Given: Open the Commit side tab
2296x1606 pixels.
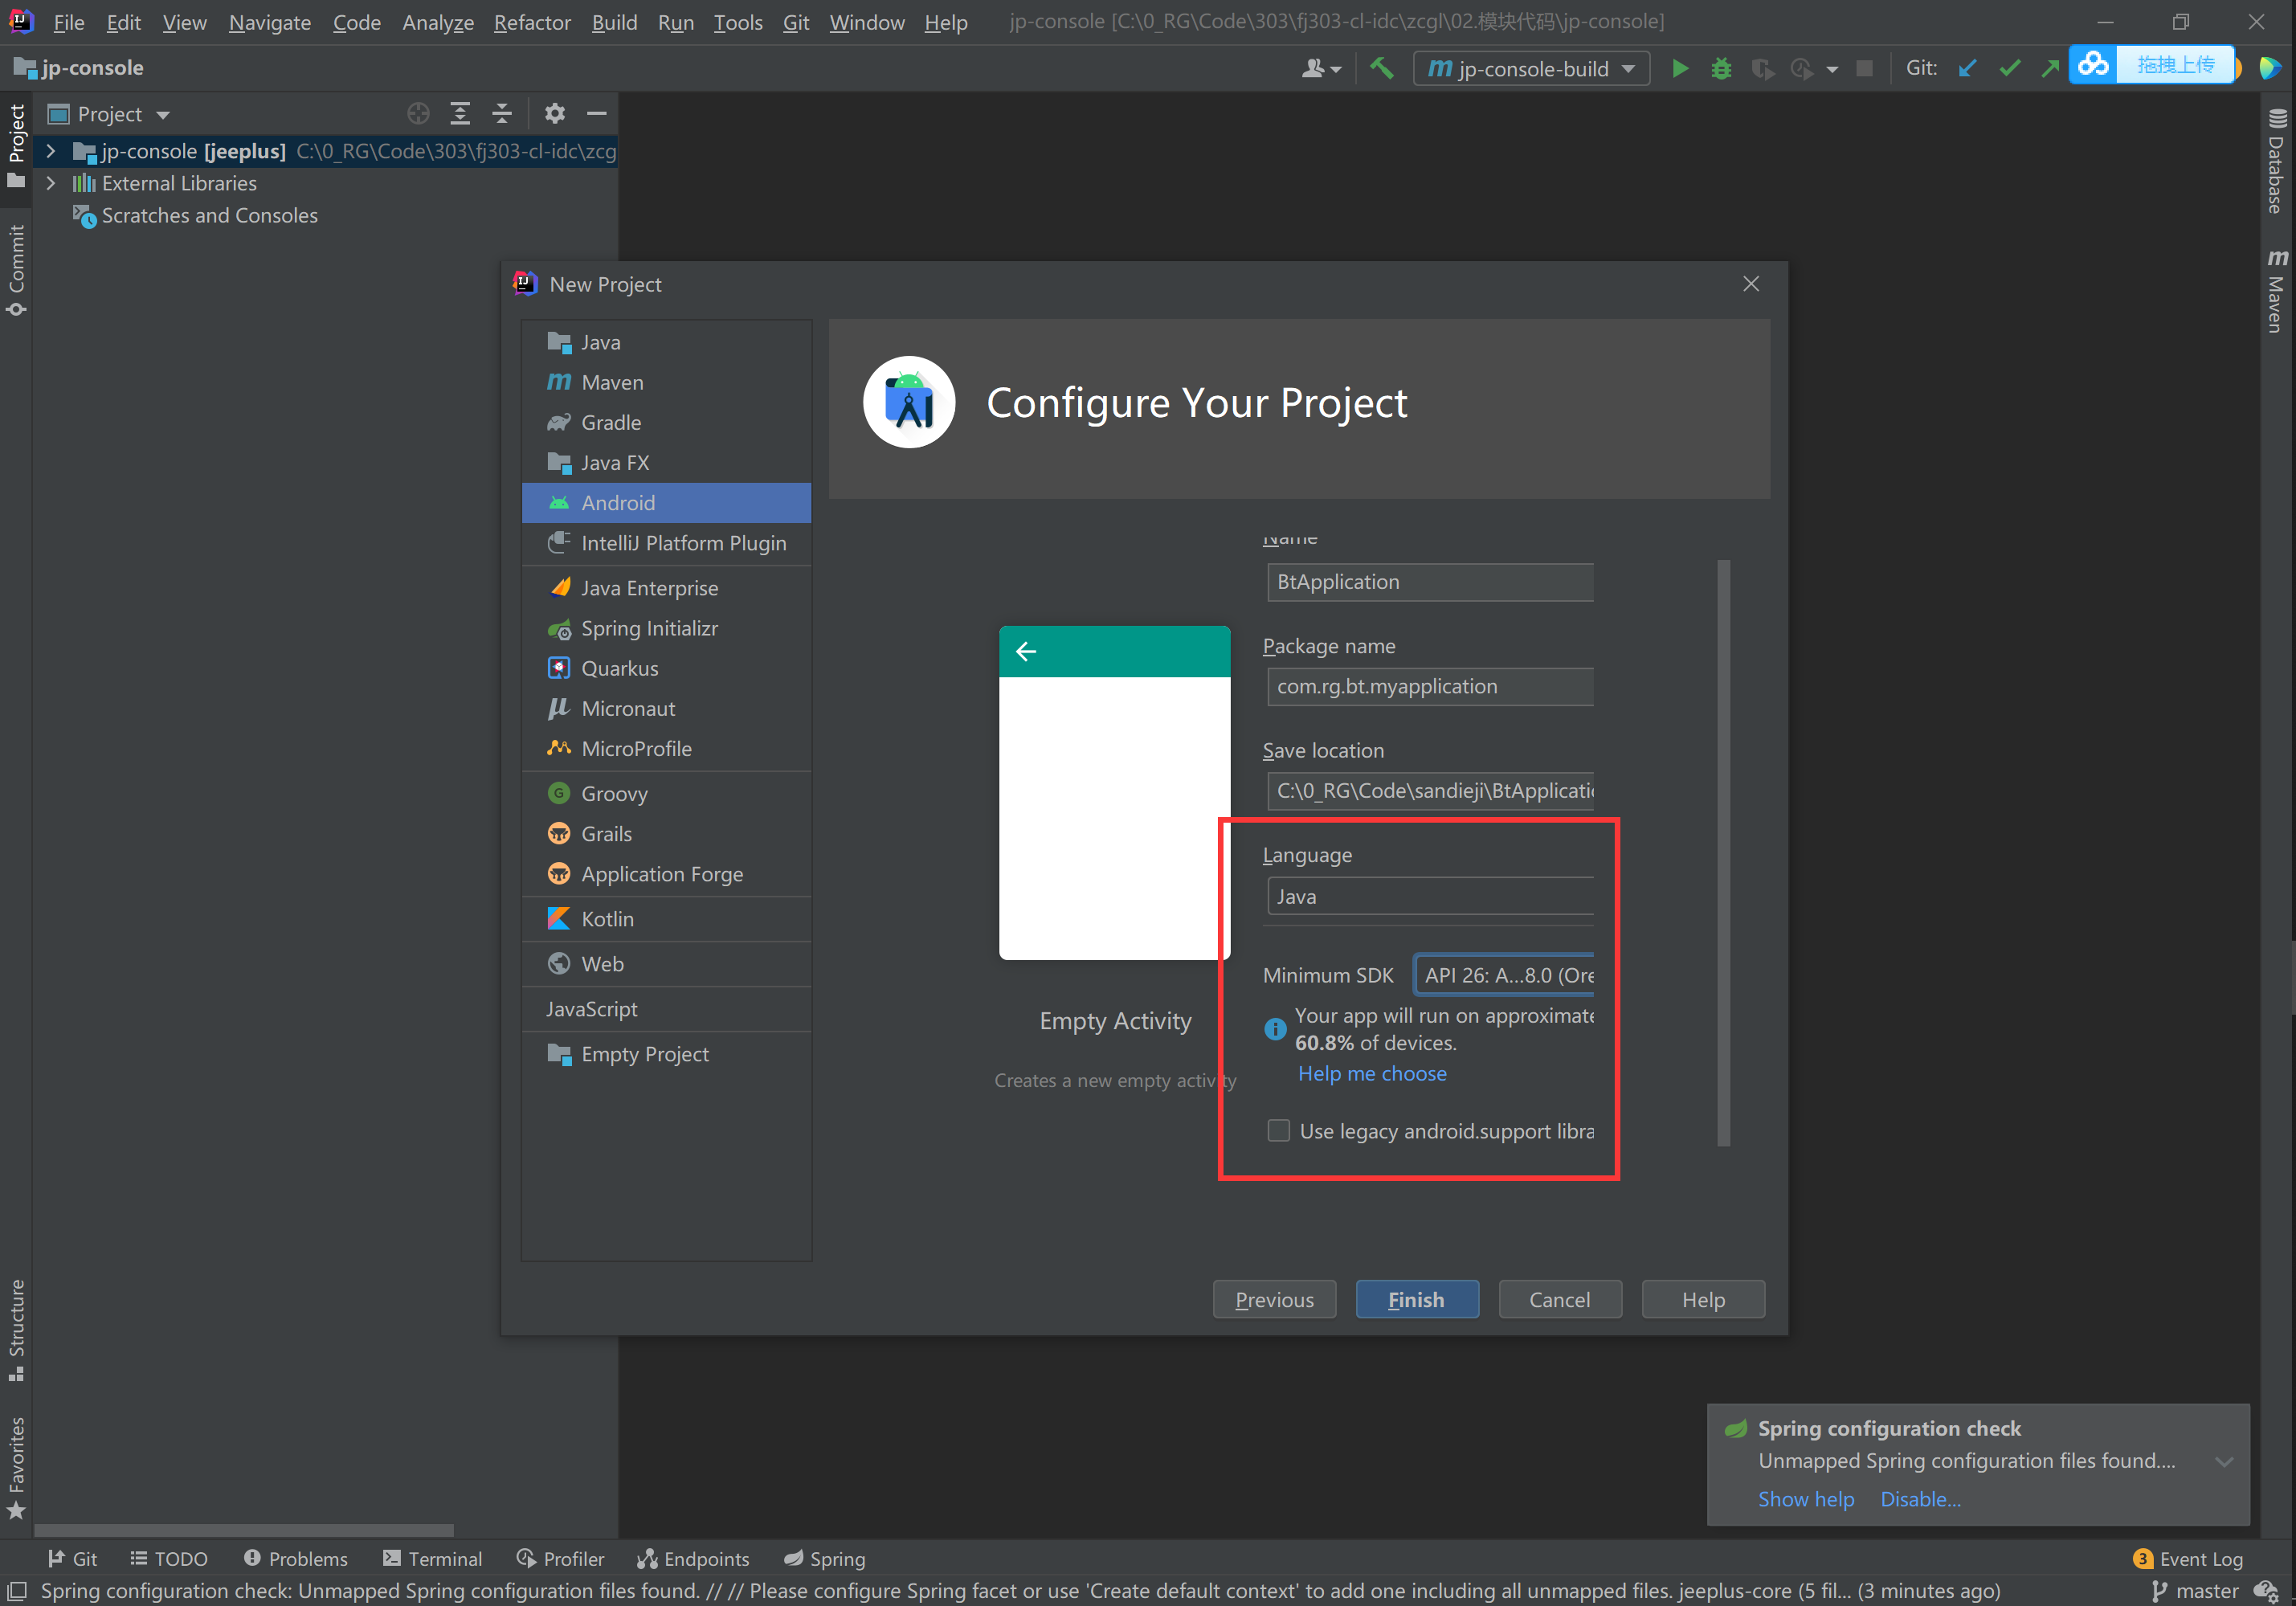Looking at the screenshot, I should click(x=16, y=269).
